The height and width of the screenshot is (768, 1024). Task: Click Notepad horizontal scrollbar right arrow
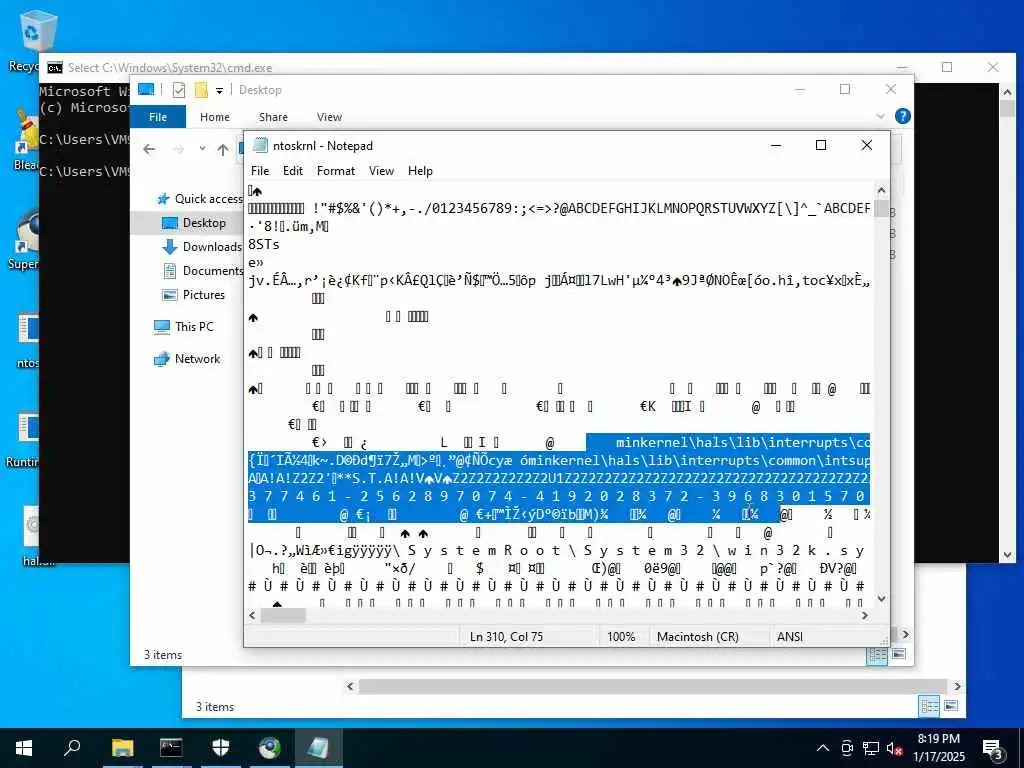coord(865,615)
